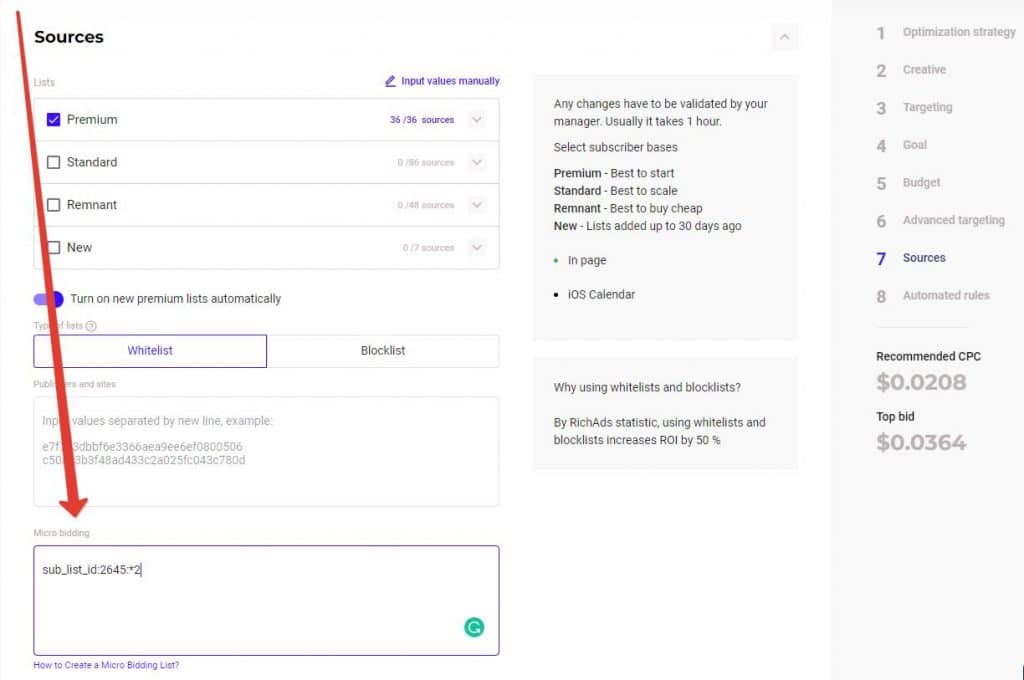The image size is (1024, 680).
Task: Select the New list checkbox
Action: [54, 247]
